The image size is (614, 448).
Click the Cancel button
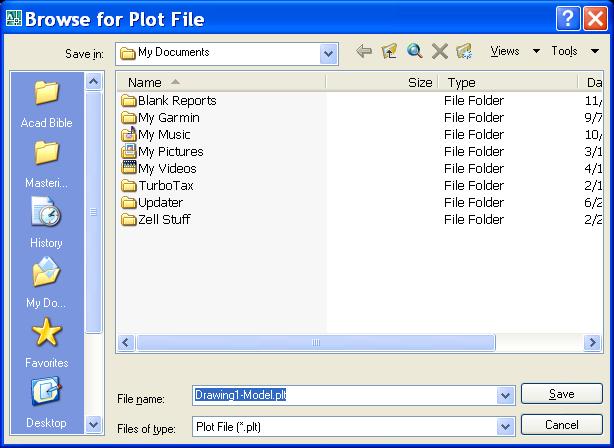[561, 425]
